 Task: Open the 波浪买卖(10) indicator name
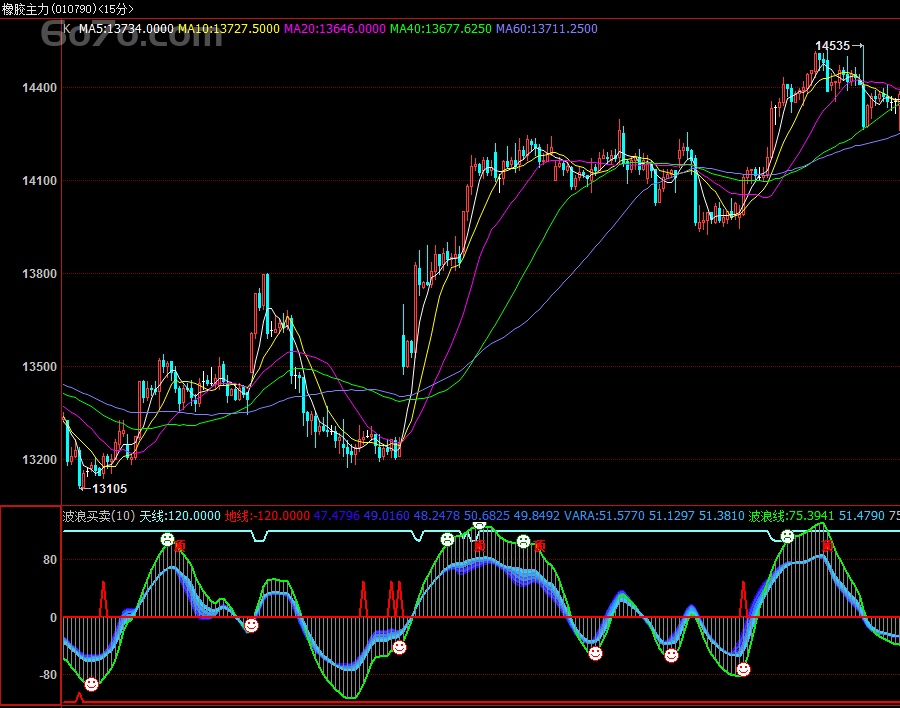99,516
